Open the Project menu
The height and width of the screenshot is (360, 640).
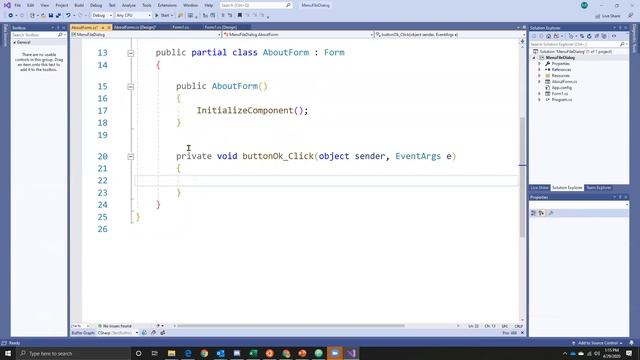click(62, 5)
